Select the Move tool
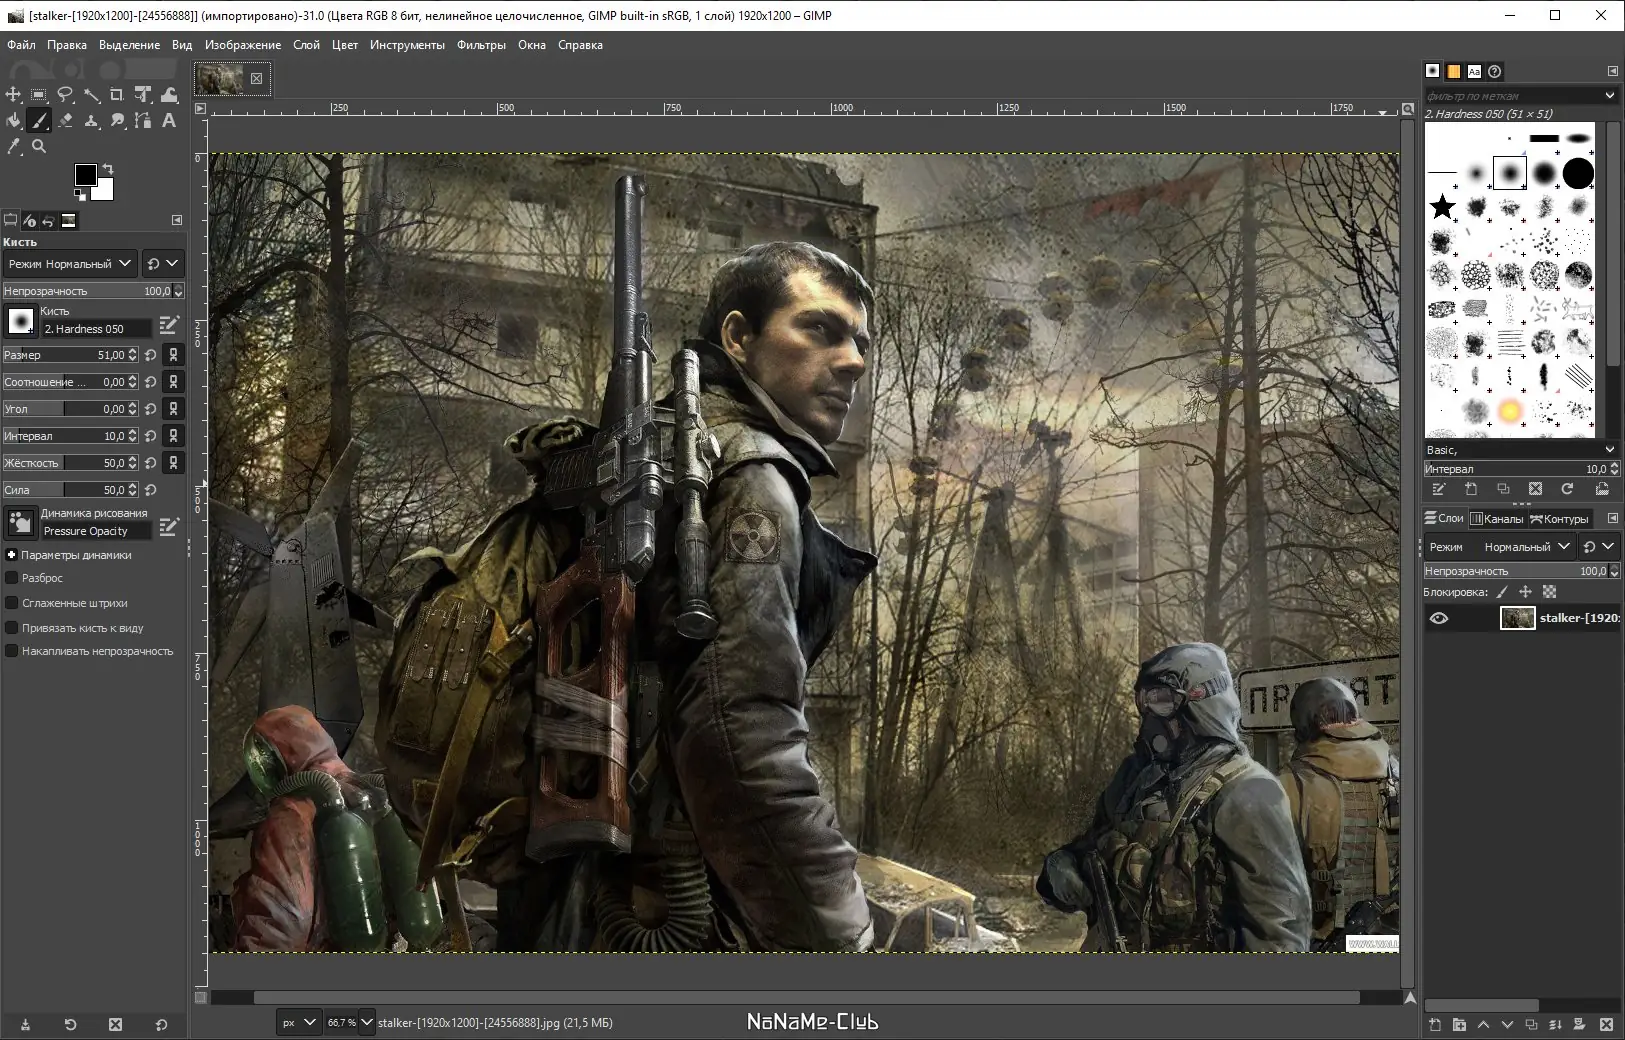 [13, 95]
